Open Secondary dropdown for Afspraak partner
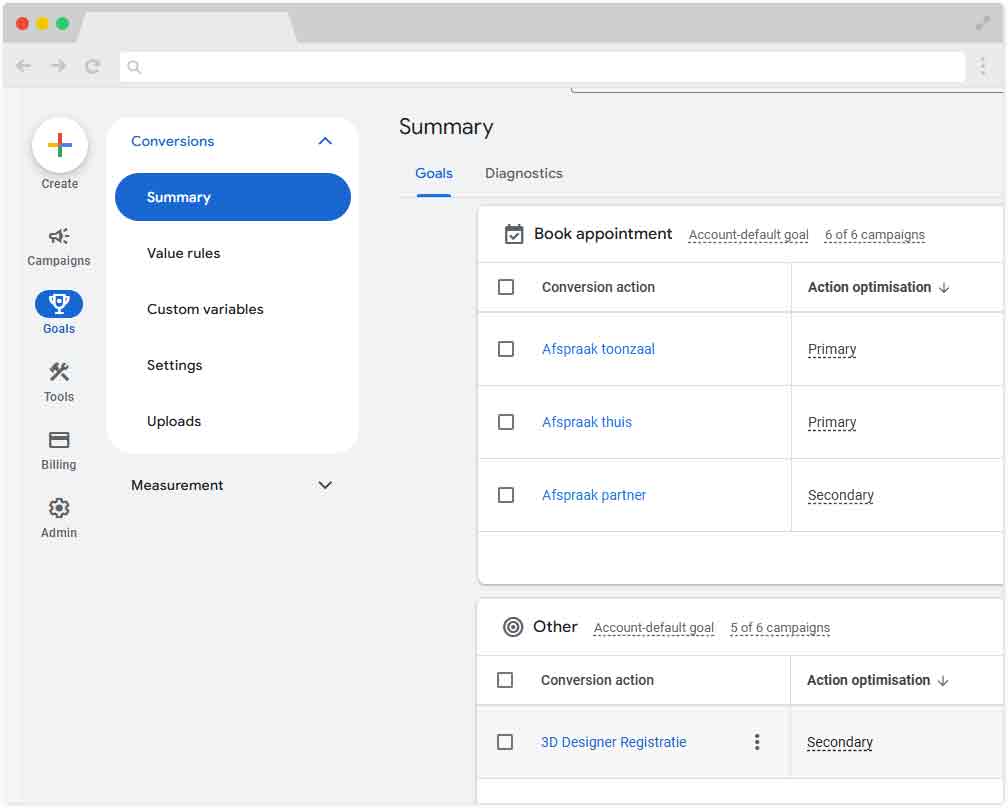This screenshot has width=1008, height=808. [840, 495]
